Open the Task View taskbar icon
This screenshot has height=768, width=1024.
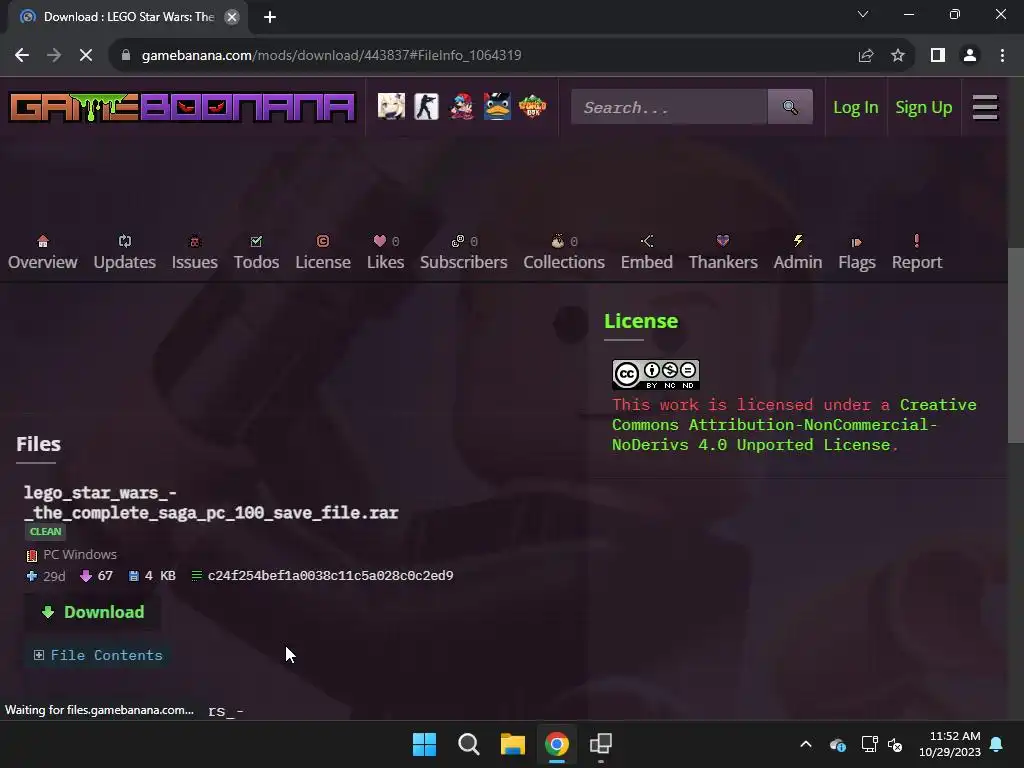[x=601, y=744]
